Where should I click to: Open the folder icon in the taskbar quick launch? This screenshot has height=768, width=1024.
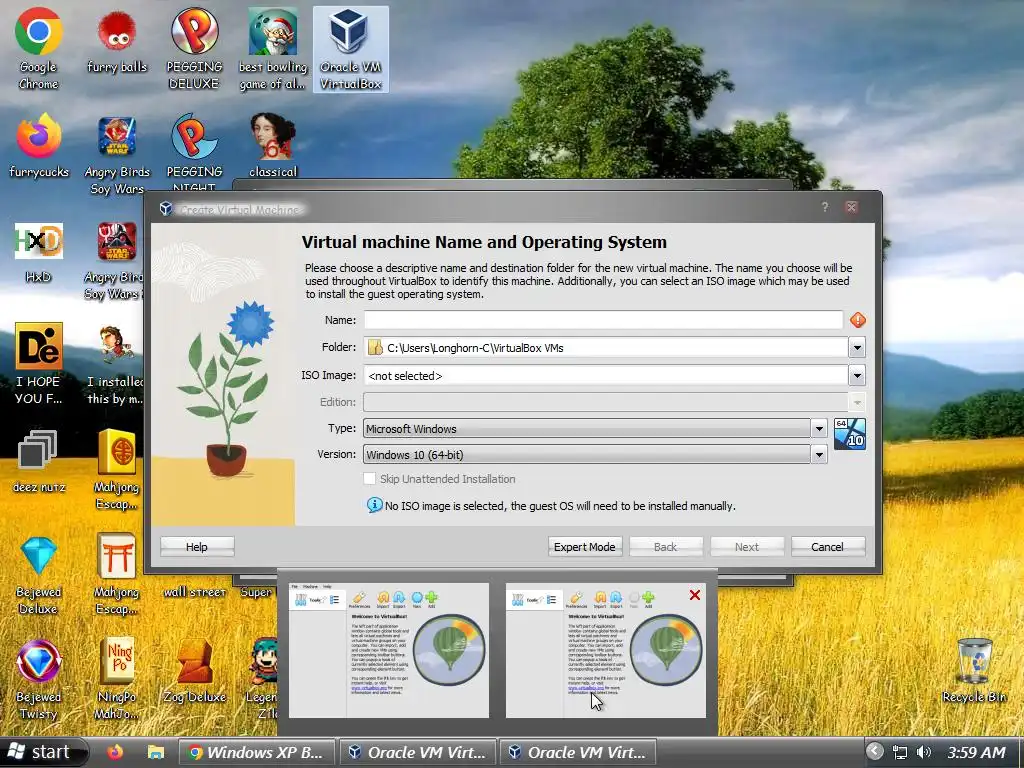pos(155,752)
